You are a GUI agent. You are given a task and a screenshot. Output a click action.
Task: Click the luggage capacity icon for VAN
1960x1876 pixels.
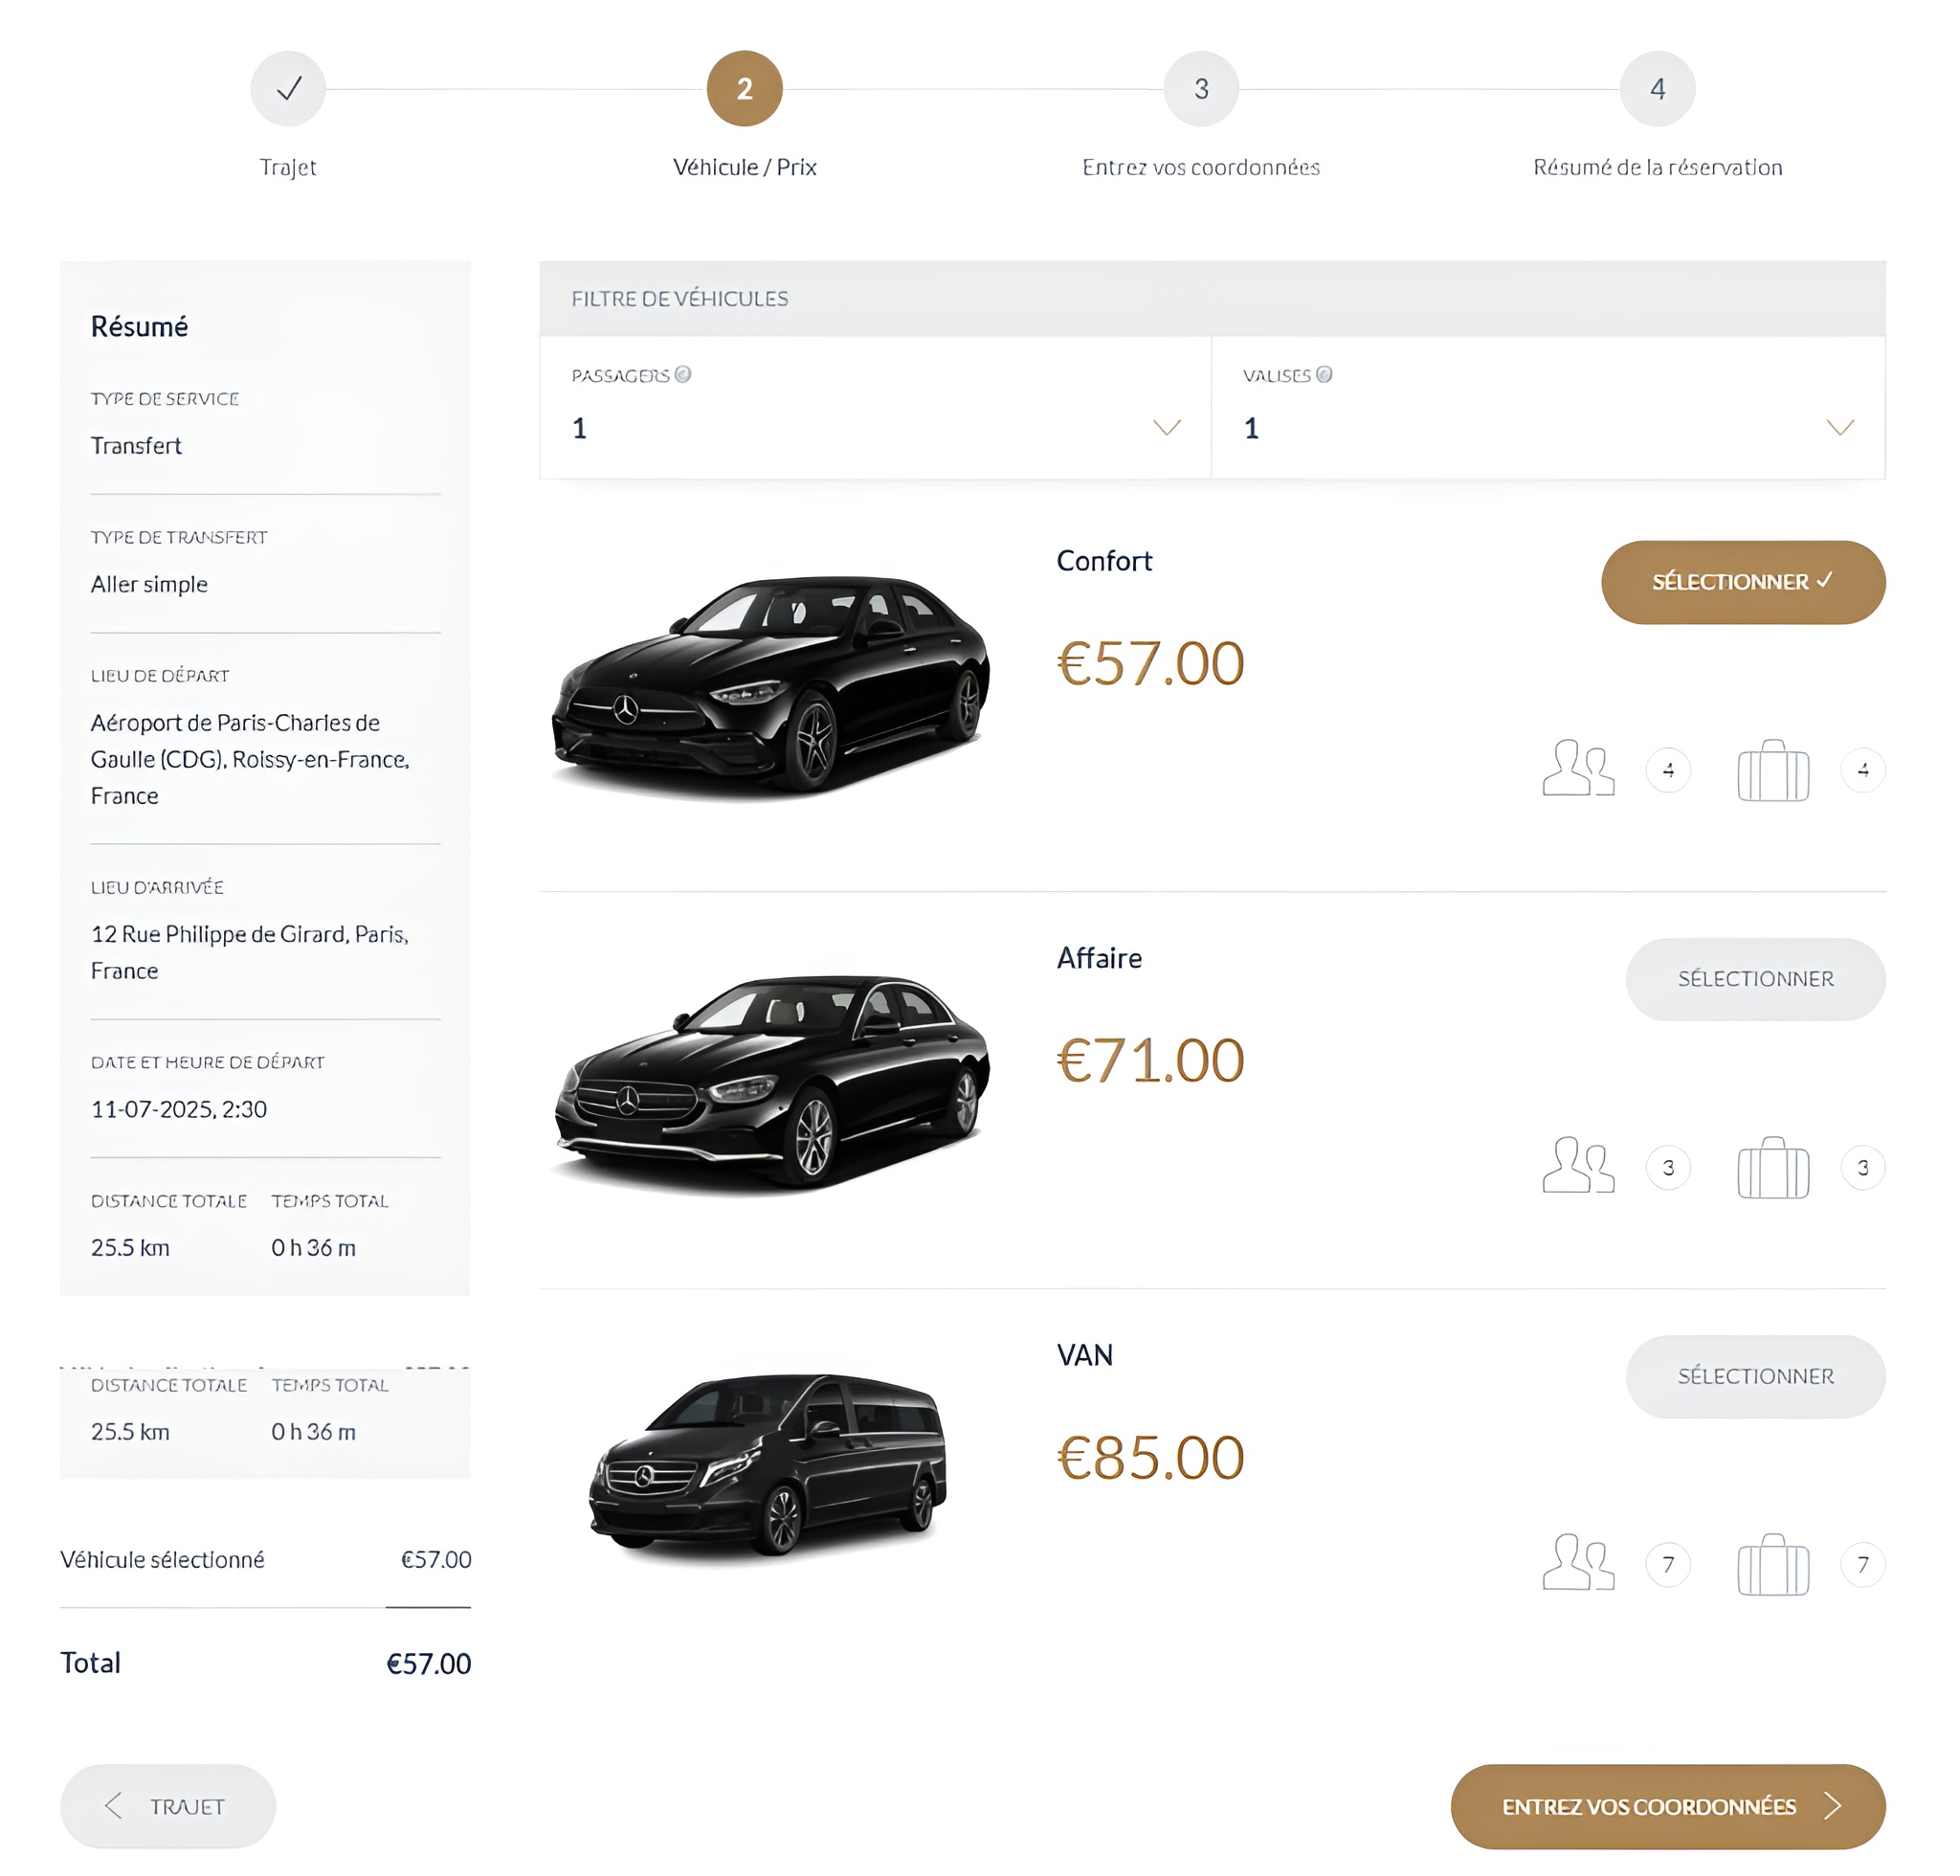click(1772, 1564)
